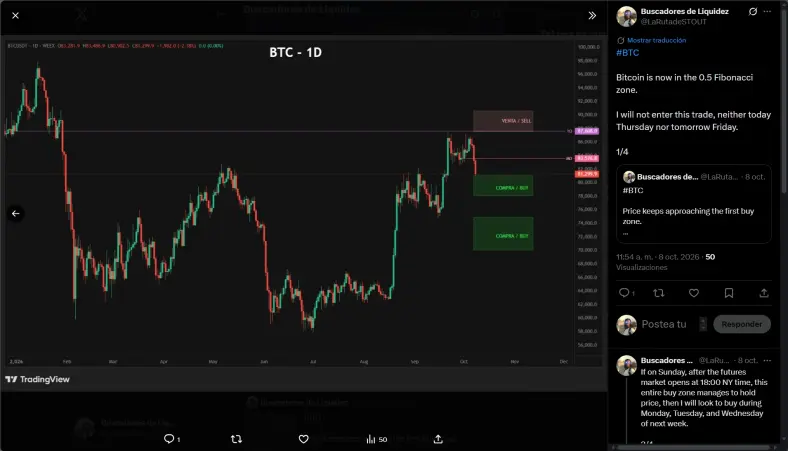Image resolution: width=788 pixels, height=451 pixels.
Task: Share the post with the side panel share icon
Action: (x=764, y=293)
